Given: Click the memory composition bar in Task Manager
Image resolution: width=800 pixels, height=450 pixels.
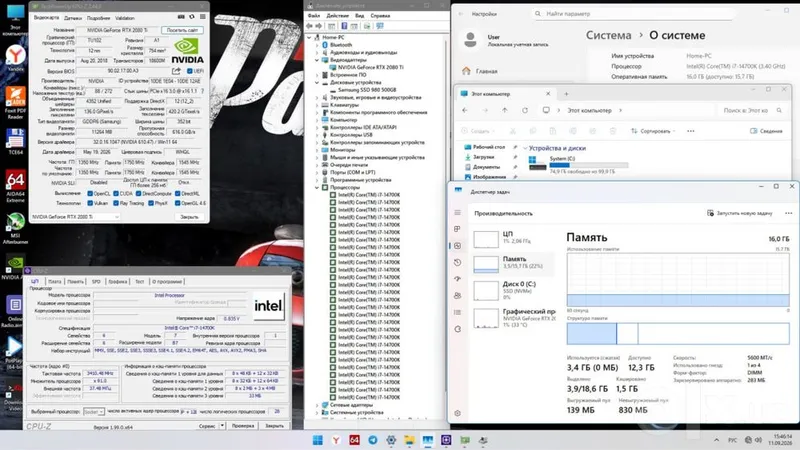Looking at the screenshot, I should pyautogui.click(x=678, y=334).
